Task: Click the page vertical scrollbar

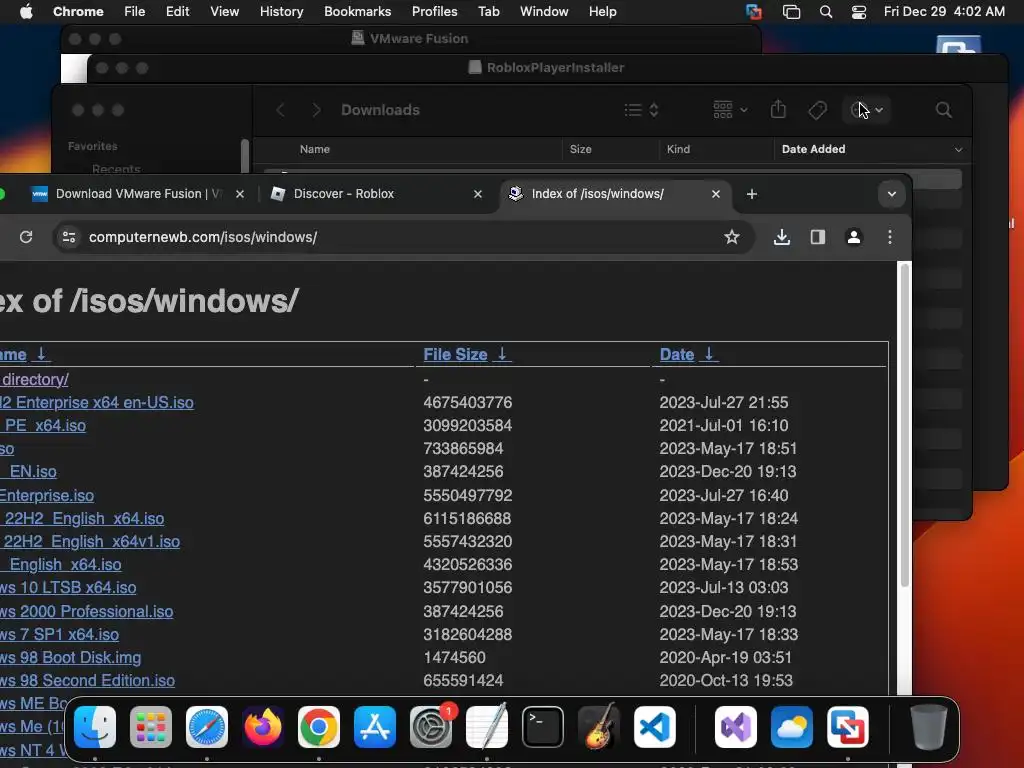Action: pos(904,424)
